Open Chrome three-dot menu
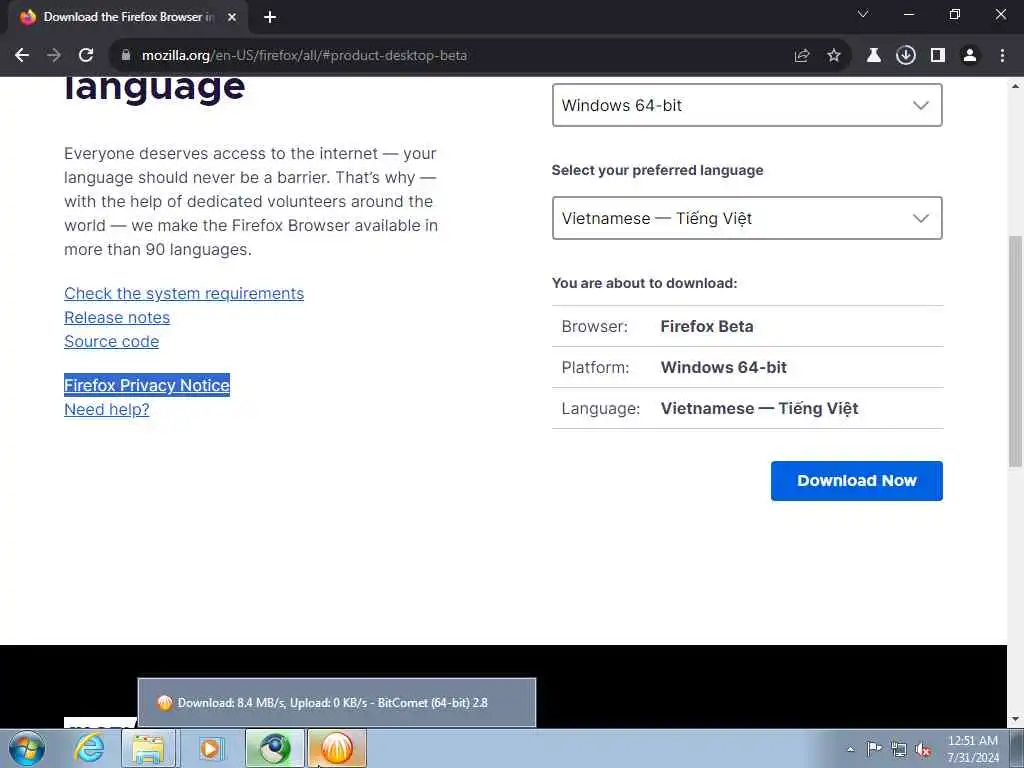This screenshot has height=768, width=1024. point(1002,56)
